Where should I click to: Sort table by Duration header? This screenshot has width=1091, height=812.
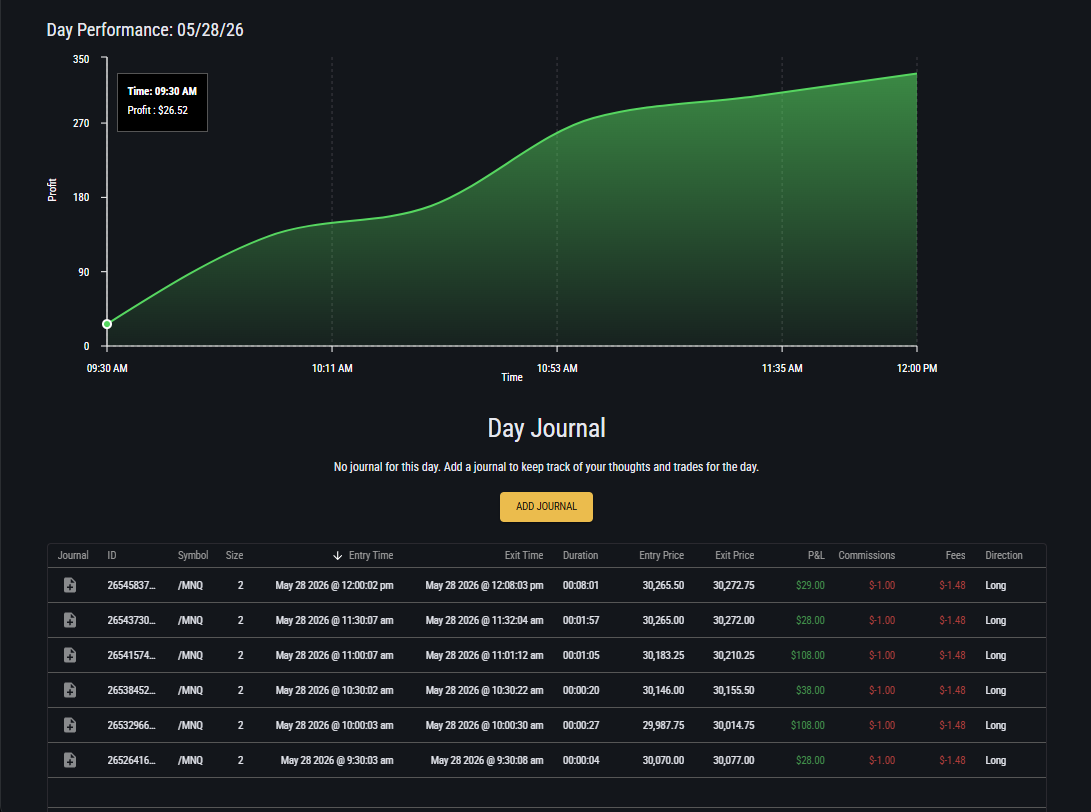[580, 555]
